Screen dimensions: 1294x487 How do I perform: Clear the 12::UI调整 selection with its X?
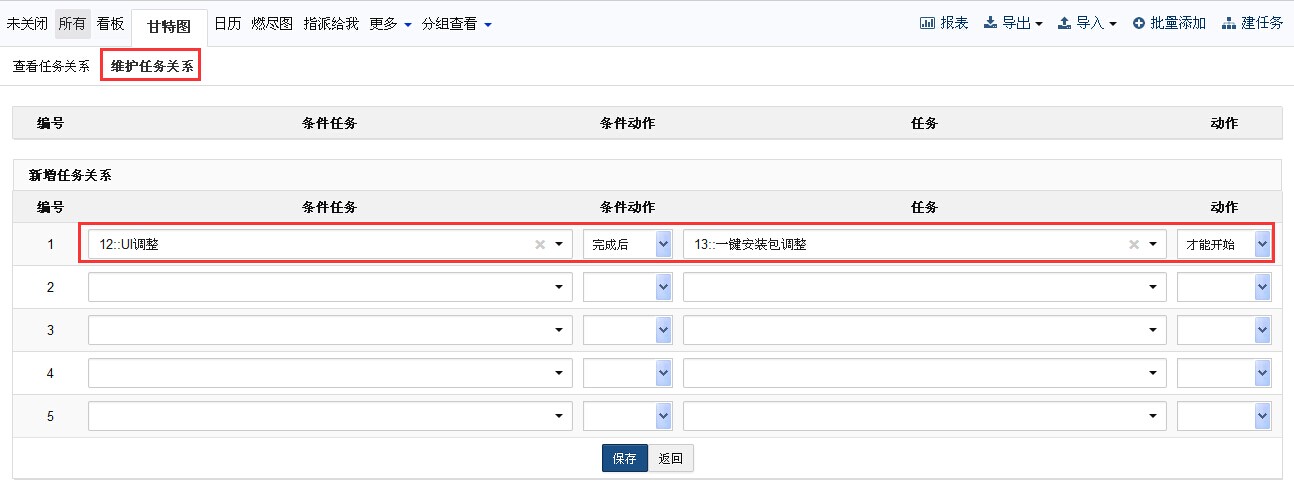point(540,244)
